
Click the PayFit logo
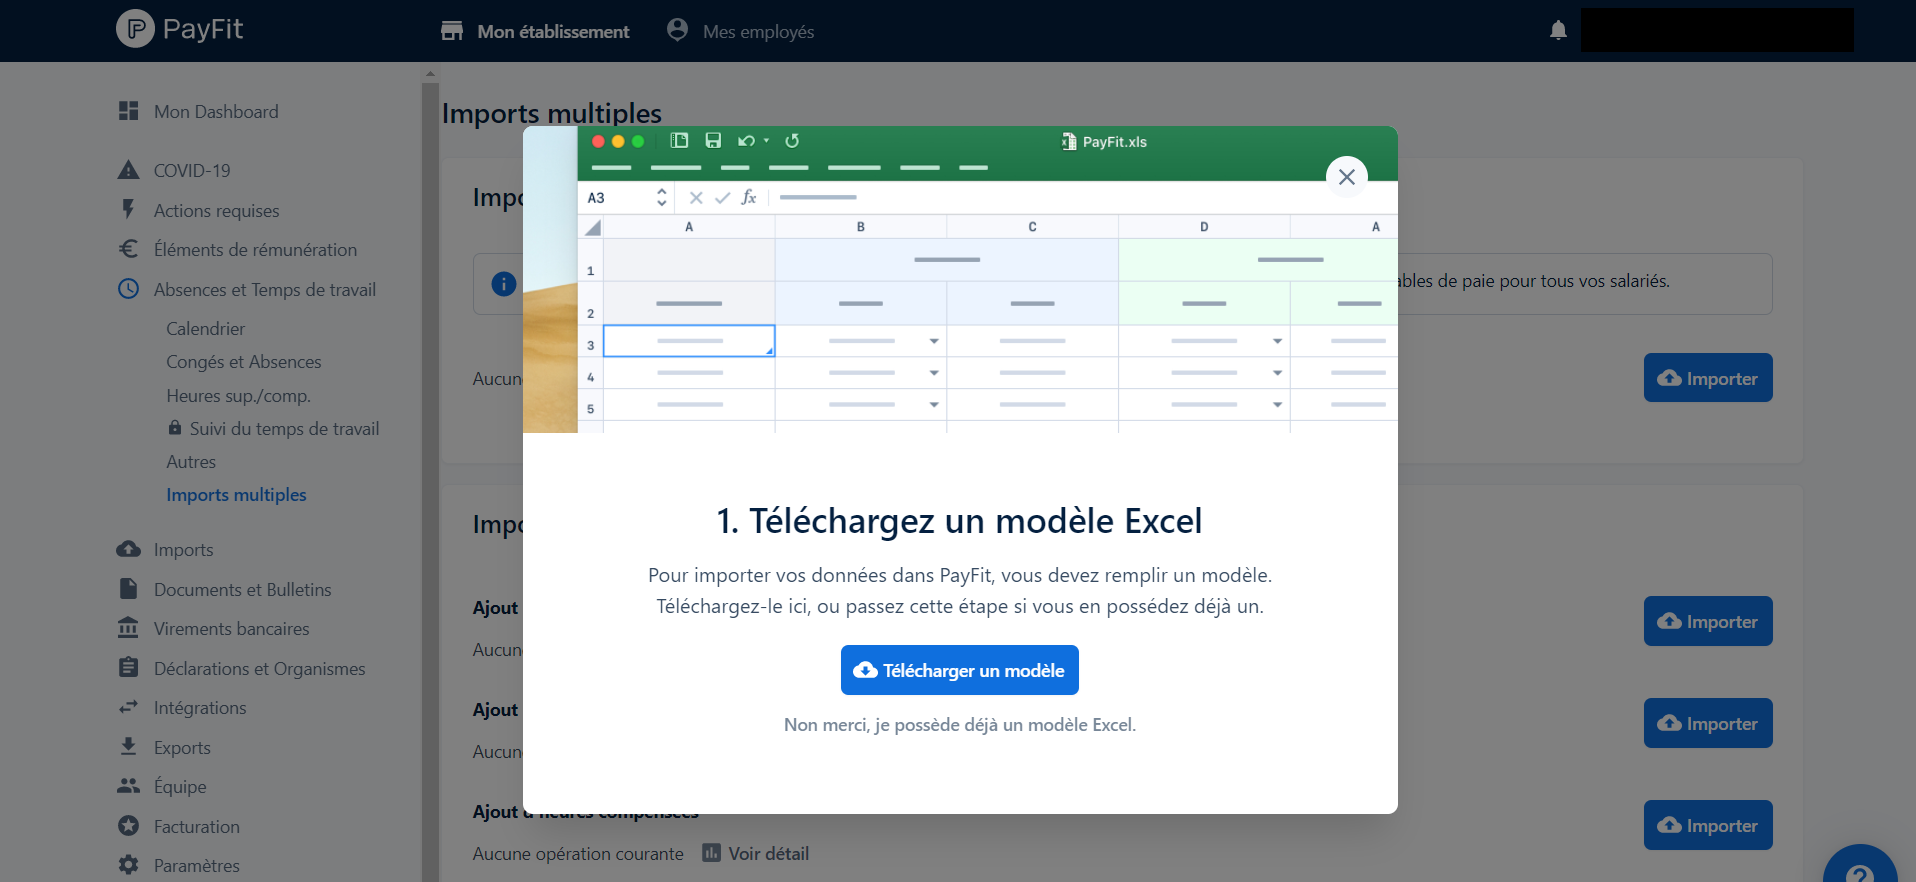(180, 29)
